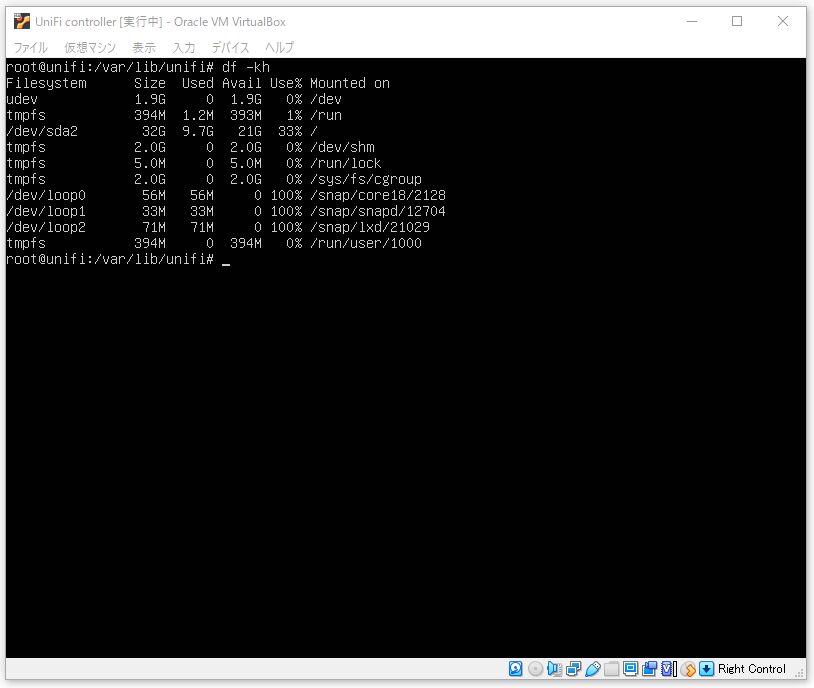Click the /dev/loop1 filesystem entry
The image size is (814, 688).
[x=46, y=211]
